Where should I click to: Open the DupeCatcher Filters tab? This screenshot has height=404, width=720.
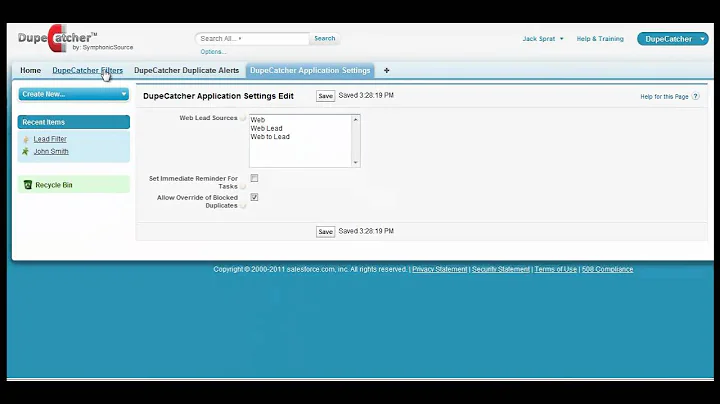coord(88,70)
